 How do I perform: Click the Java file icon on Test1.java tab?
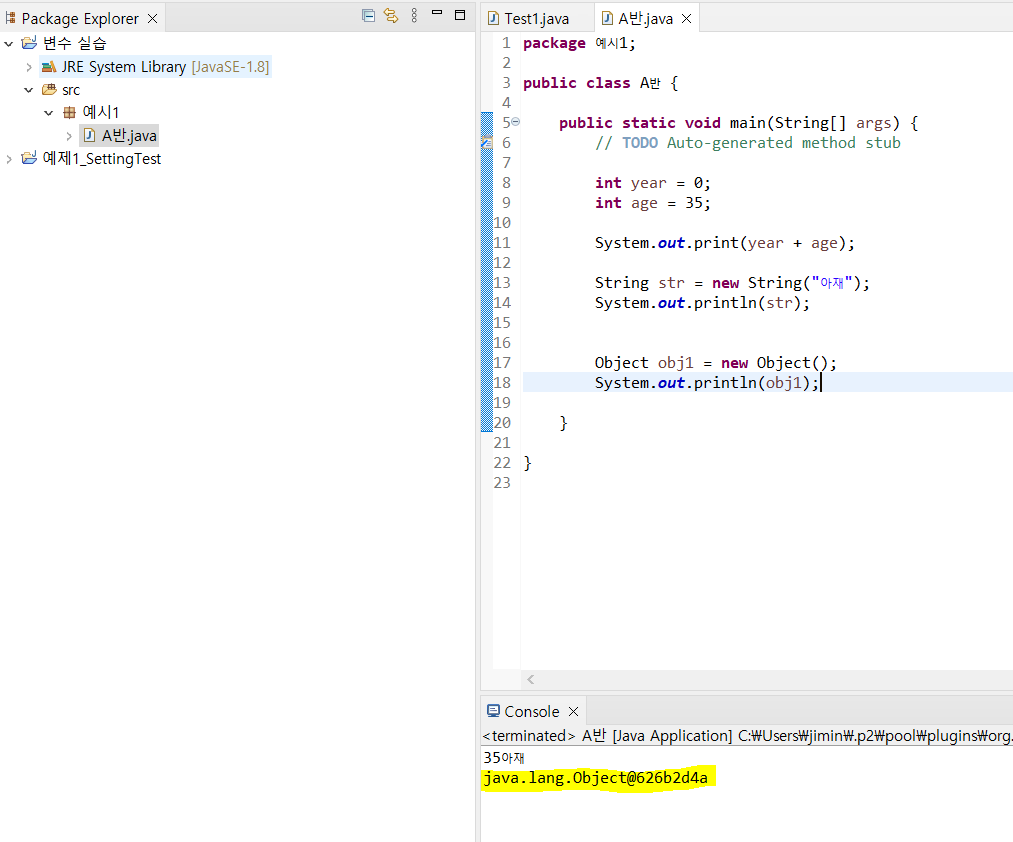pyautogui.click(x=494, y=18)
